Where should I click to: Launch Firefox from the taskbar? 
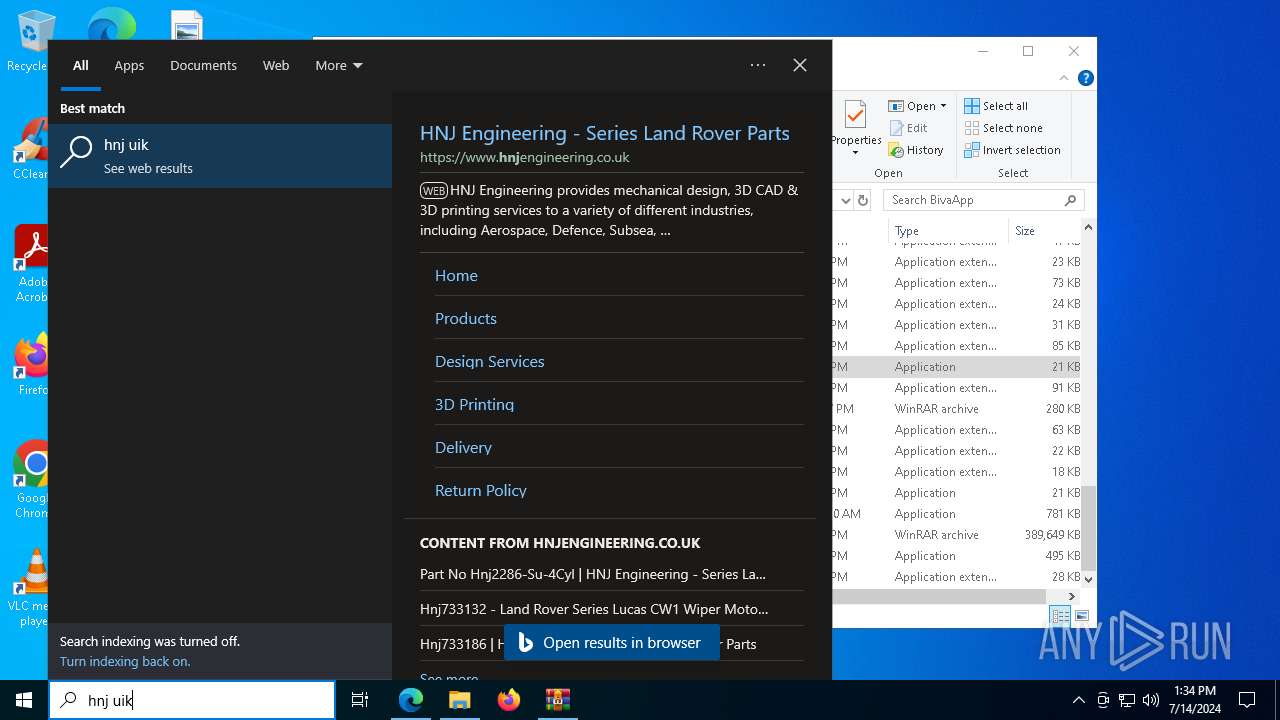click(x=509, y=700)
